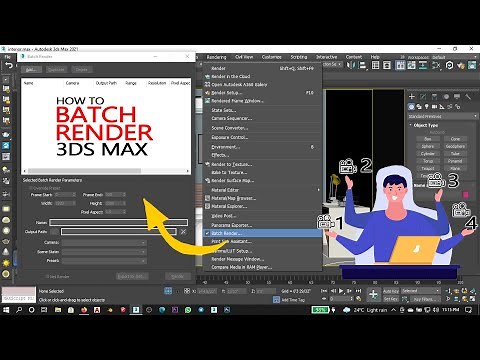This screenshot has height=360, width=480.
Task: Toggle the Scene Explorer toolbar icon
Action: (x=376, y=65)
